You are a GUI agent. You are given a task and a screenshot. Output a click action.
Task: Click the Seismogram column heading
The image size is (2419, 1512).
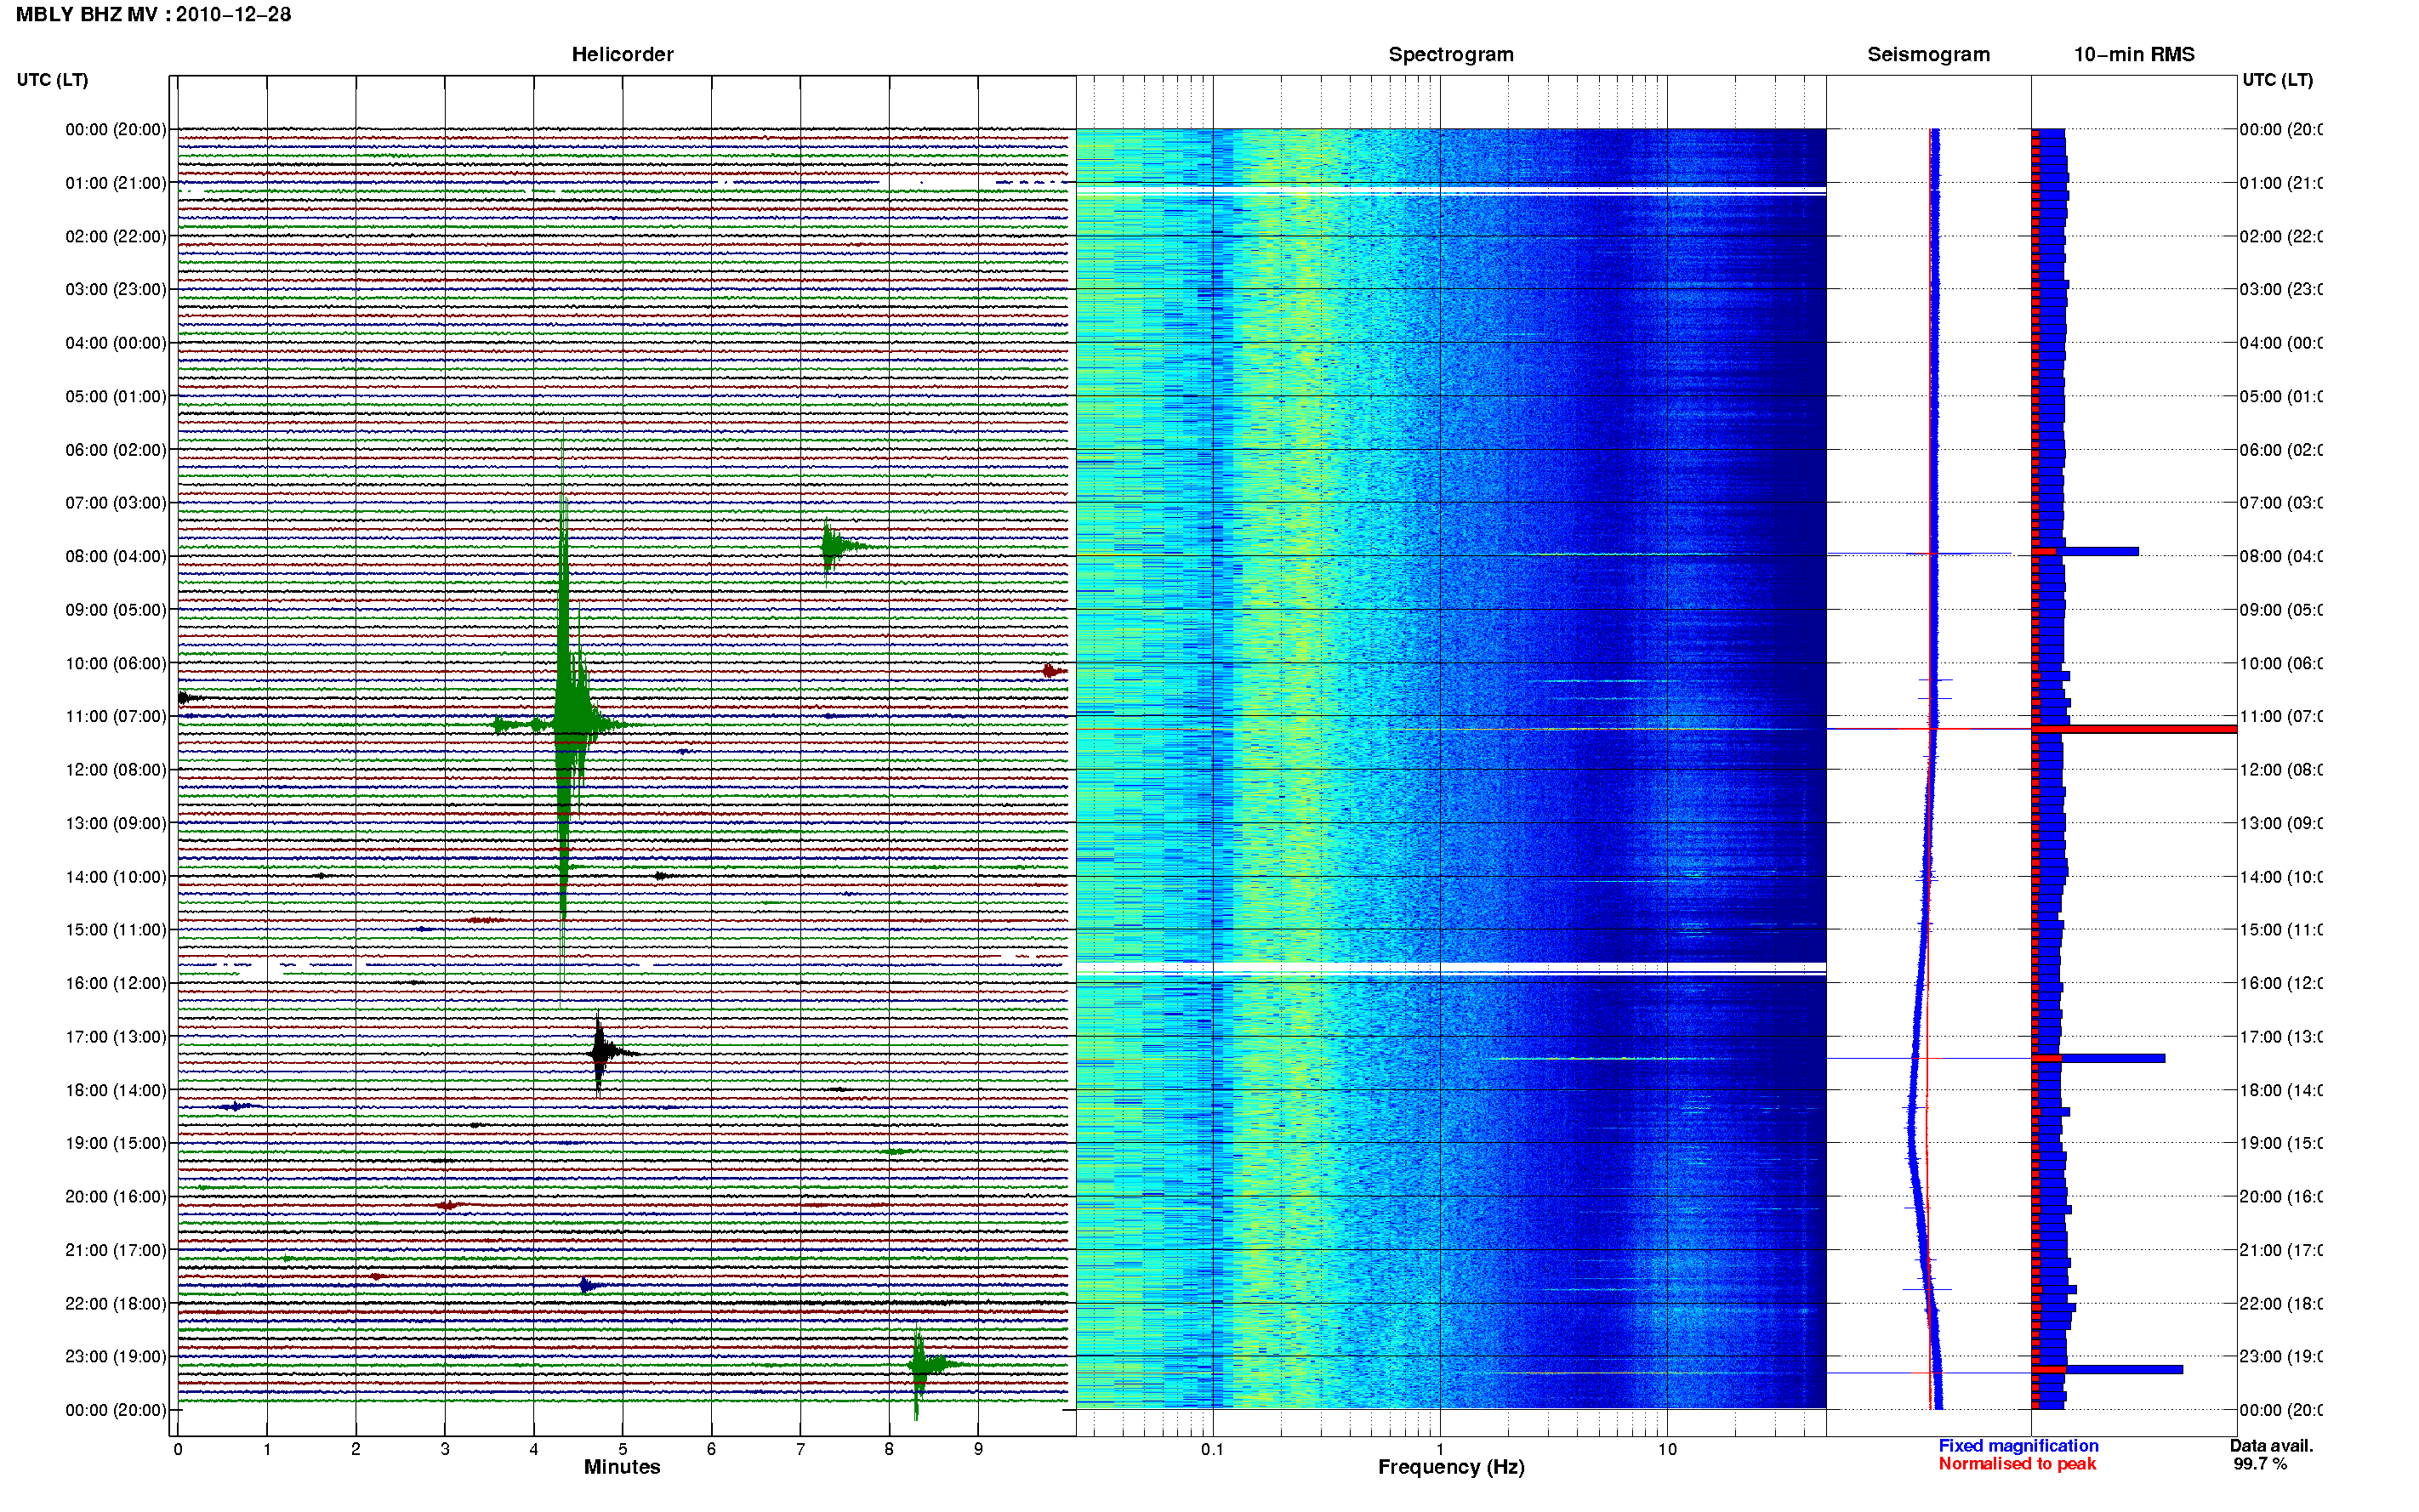click(x=1928, y=55)
